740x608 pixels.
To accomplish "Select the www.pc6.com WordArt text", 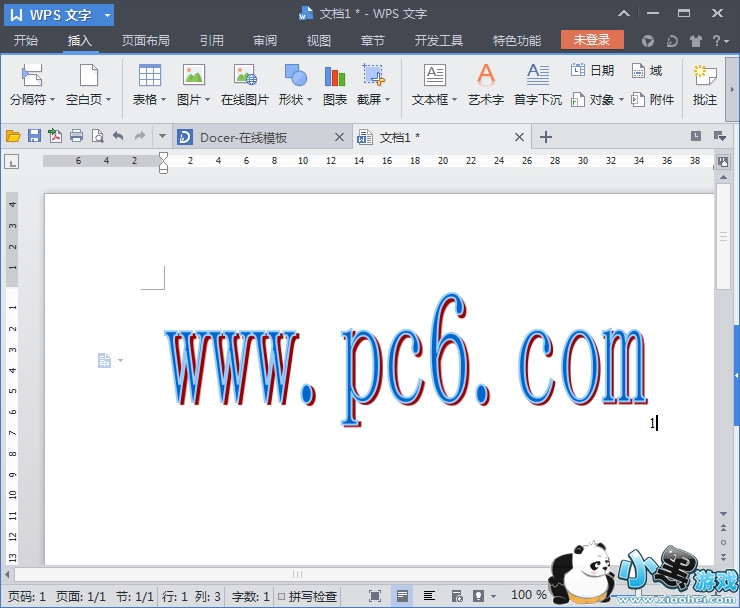I will [406, 359].
